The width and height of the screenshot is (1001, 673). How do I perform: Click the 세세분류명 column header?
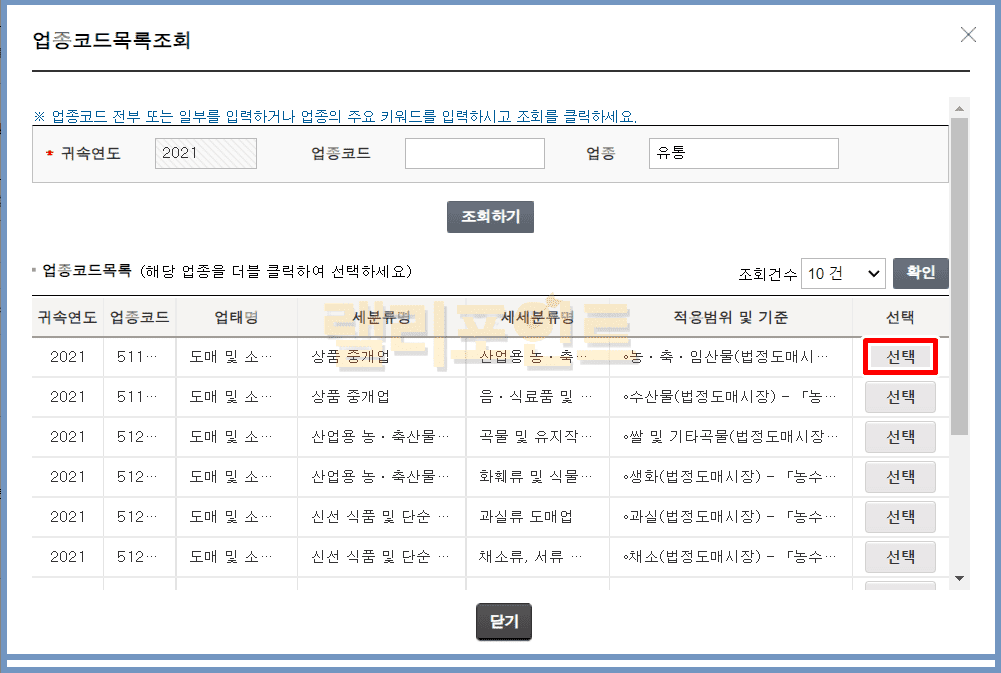tap(537, 318)
